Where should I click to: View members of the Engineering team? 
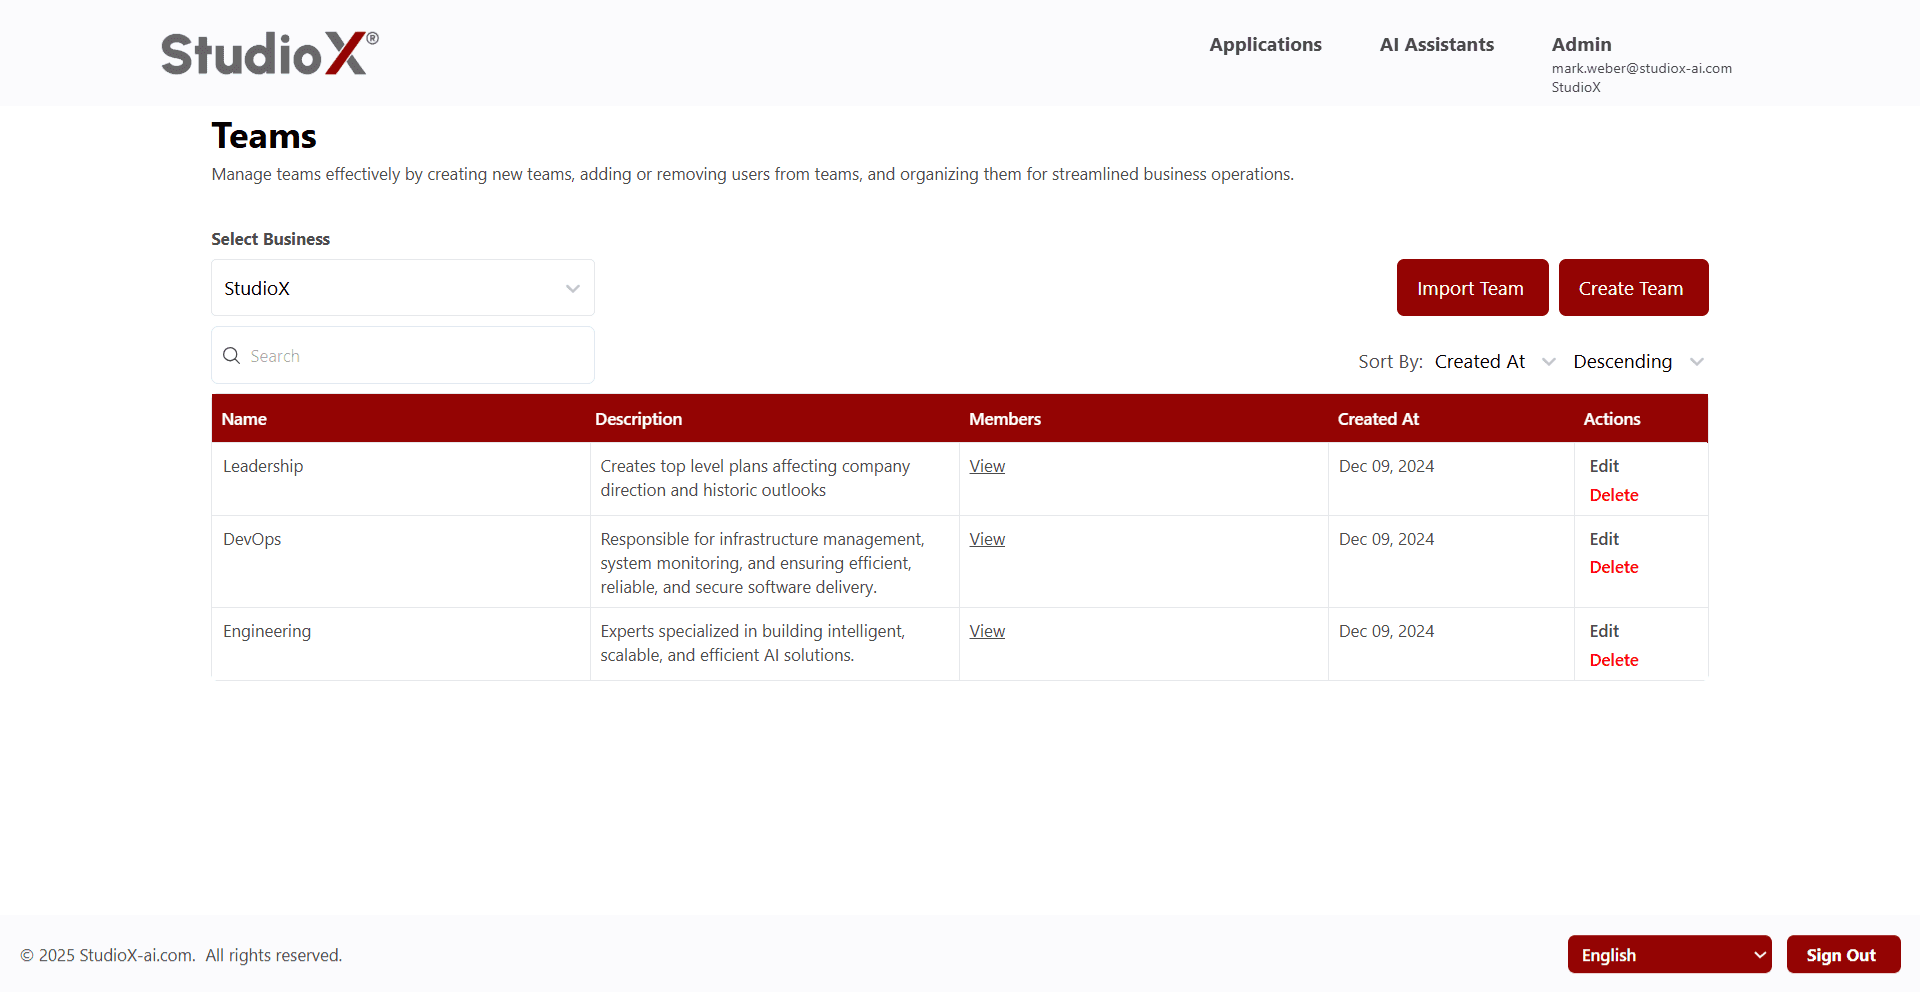[987, 631]
